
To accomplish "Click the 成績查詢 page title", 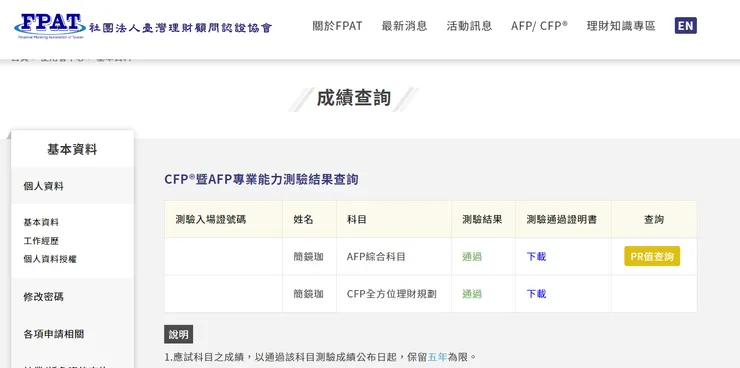I will point(353,98).
